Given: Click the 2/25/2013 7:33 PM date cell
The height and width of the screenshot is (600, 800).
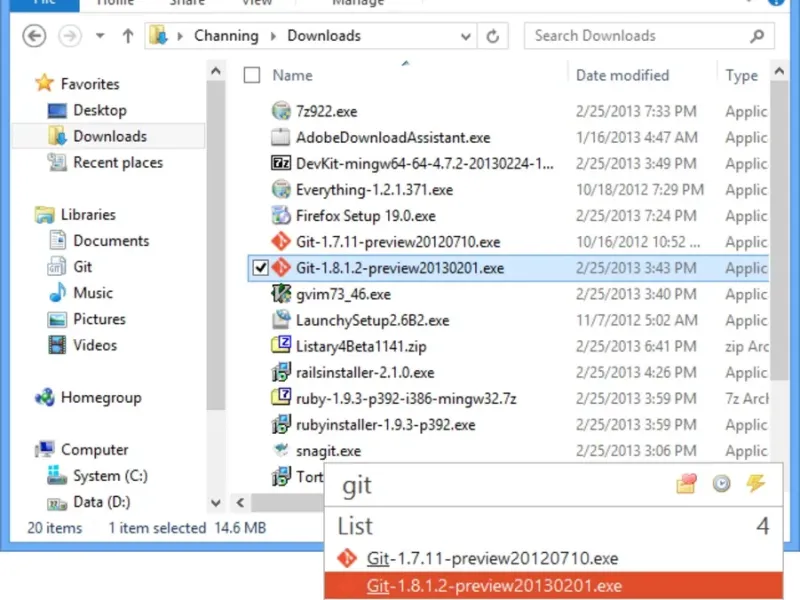Looking at the screenshot, I should tap(636, 111).
